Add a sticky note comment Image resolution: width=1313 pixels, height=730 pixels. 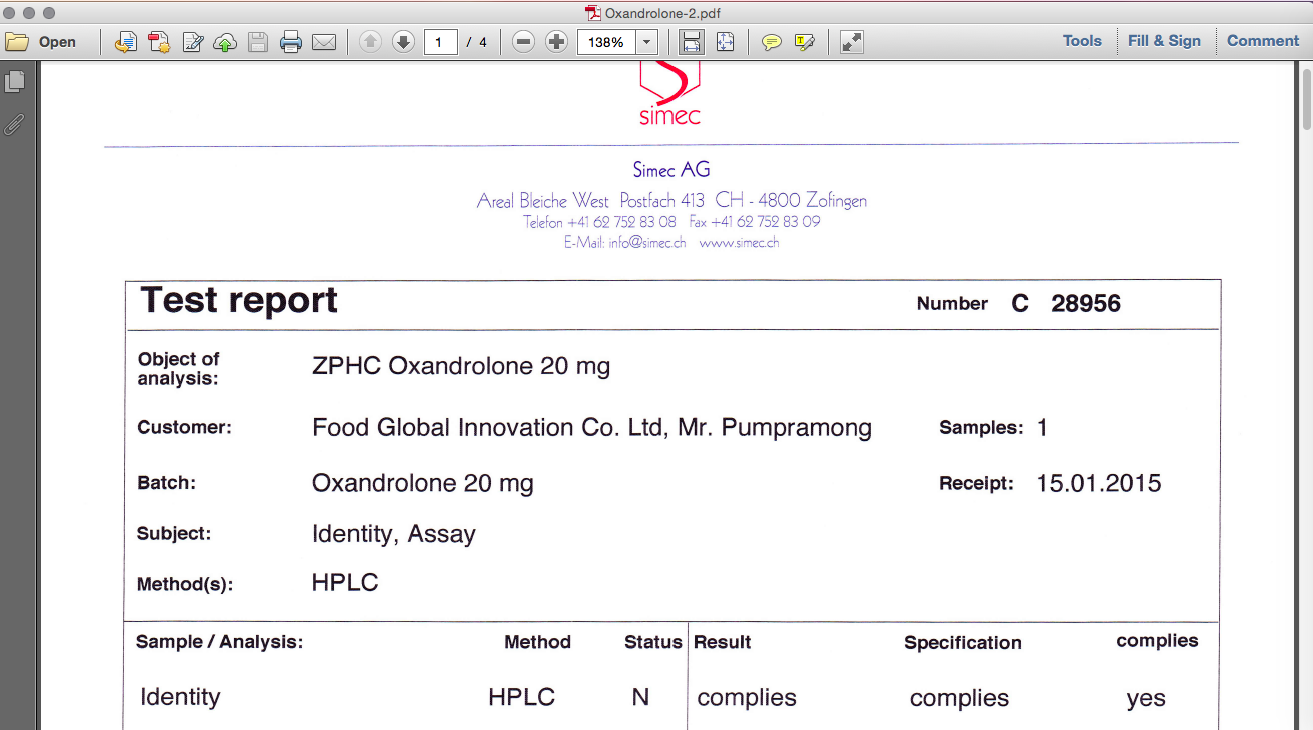click(x=772, y=42)
